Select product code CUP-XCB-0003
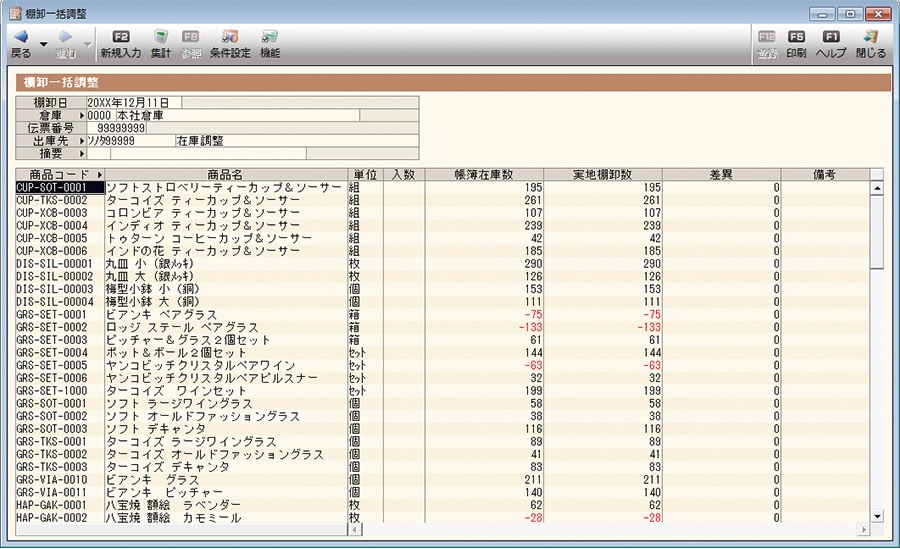 point(52,213)
